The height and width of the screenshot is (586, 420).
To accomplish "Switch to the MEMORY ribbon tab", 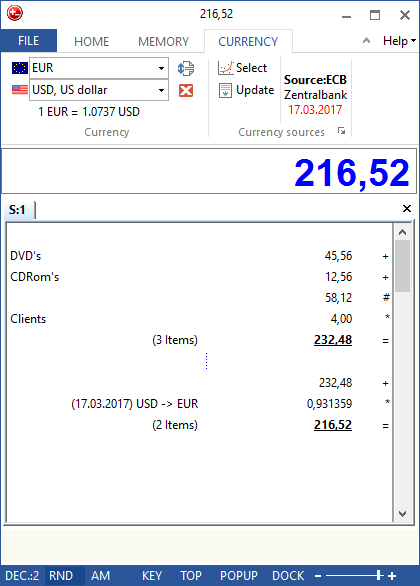I will coord(164,41).
